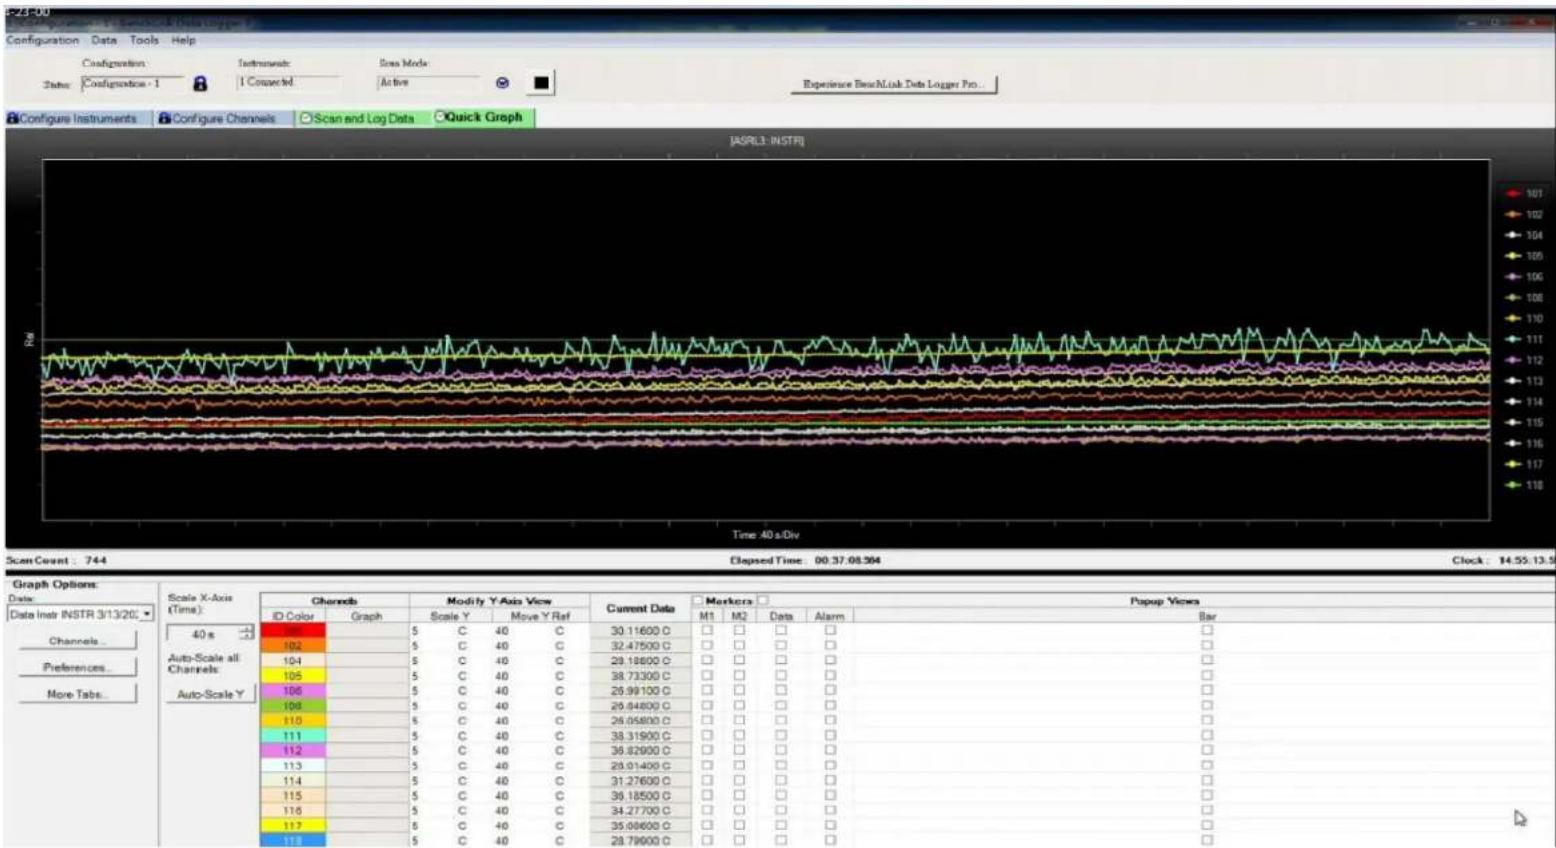Click the Graph cell for channel 115
1556x848 pixels.
(367, 796)
